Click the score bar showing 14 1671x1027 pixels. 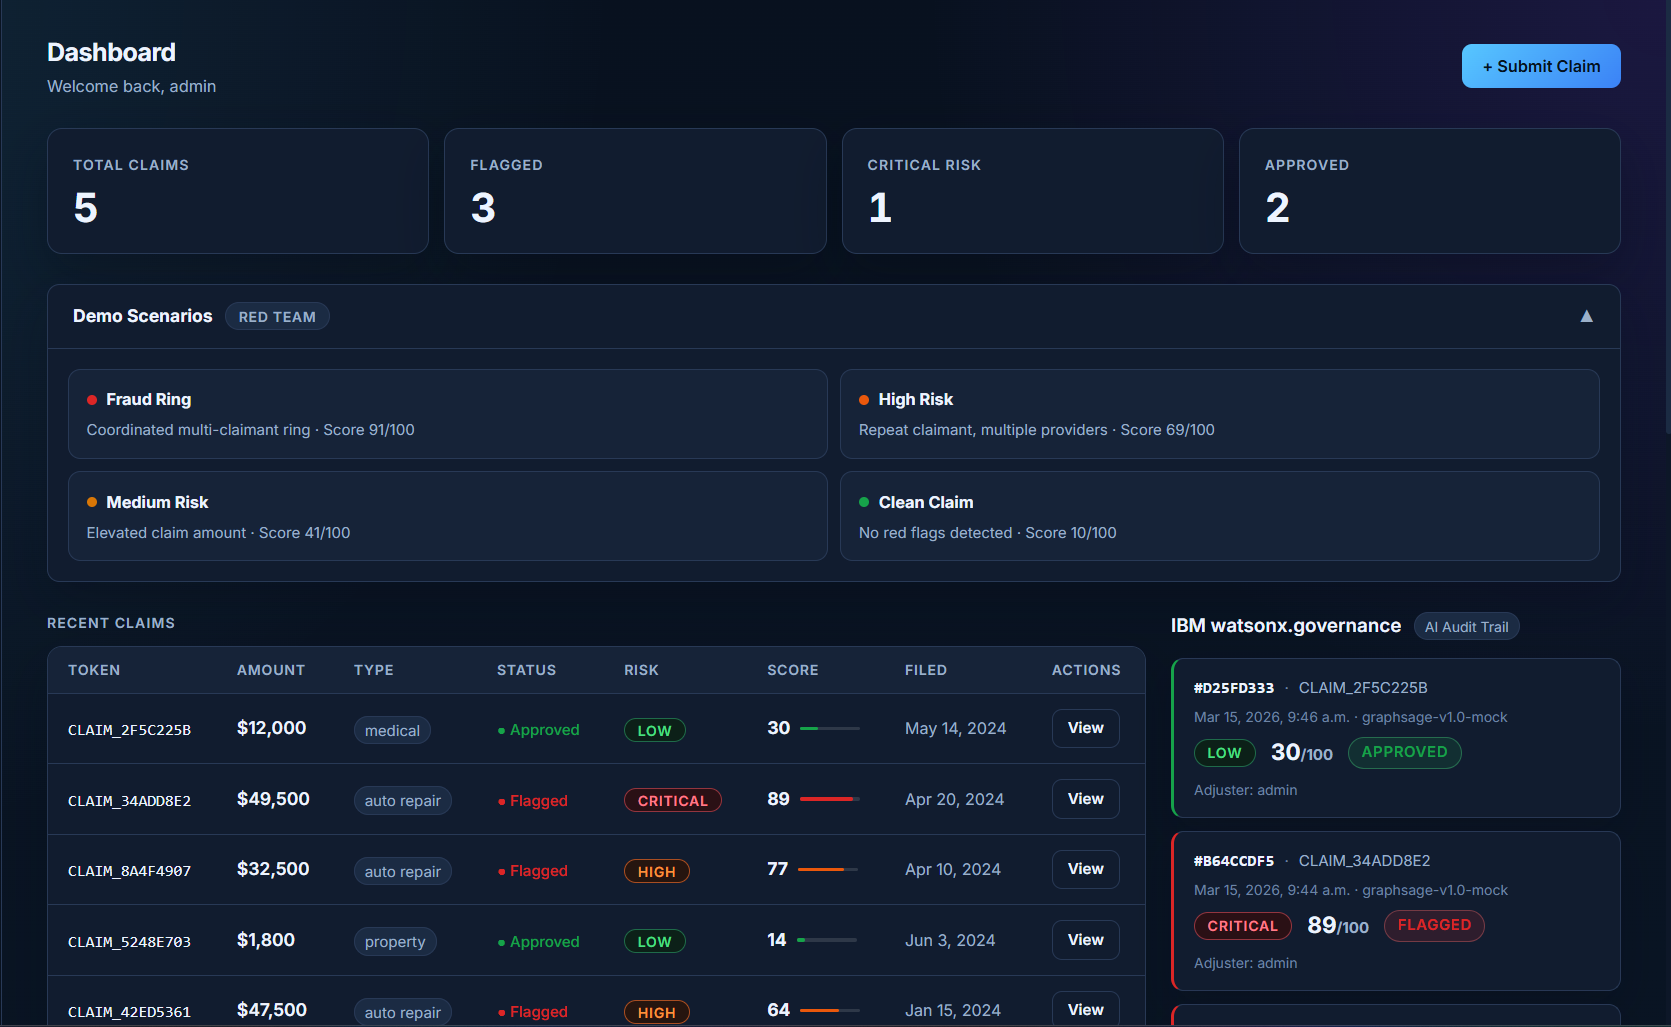827,940
